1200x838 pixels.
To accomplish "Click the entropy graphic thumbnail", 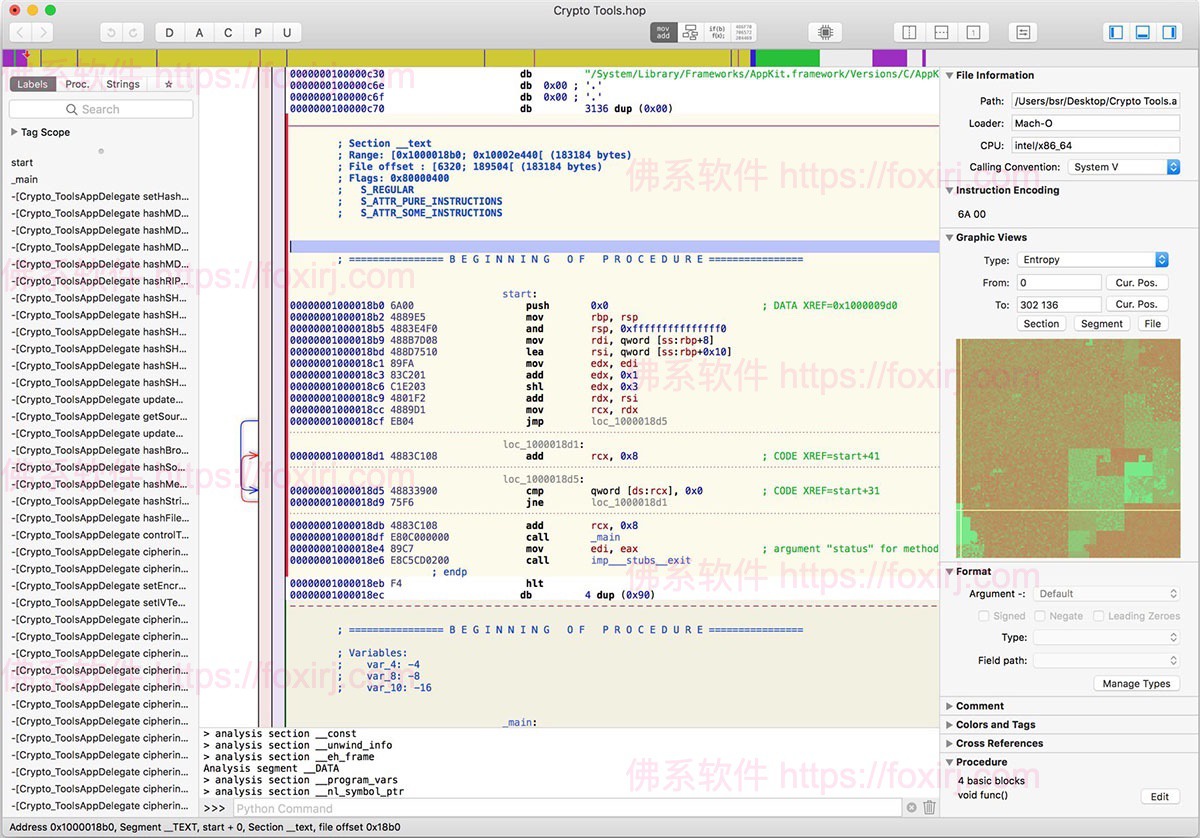I will [1067, 450].
